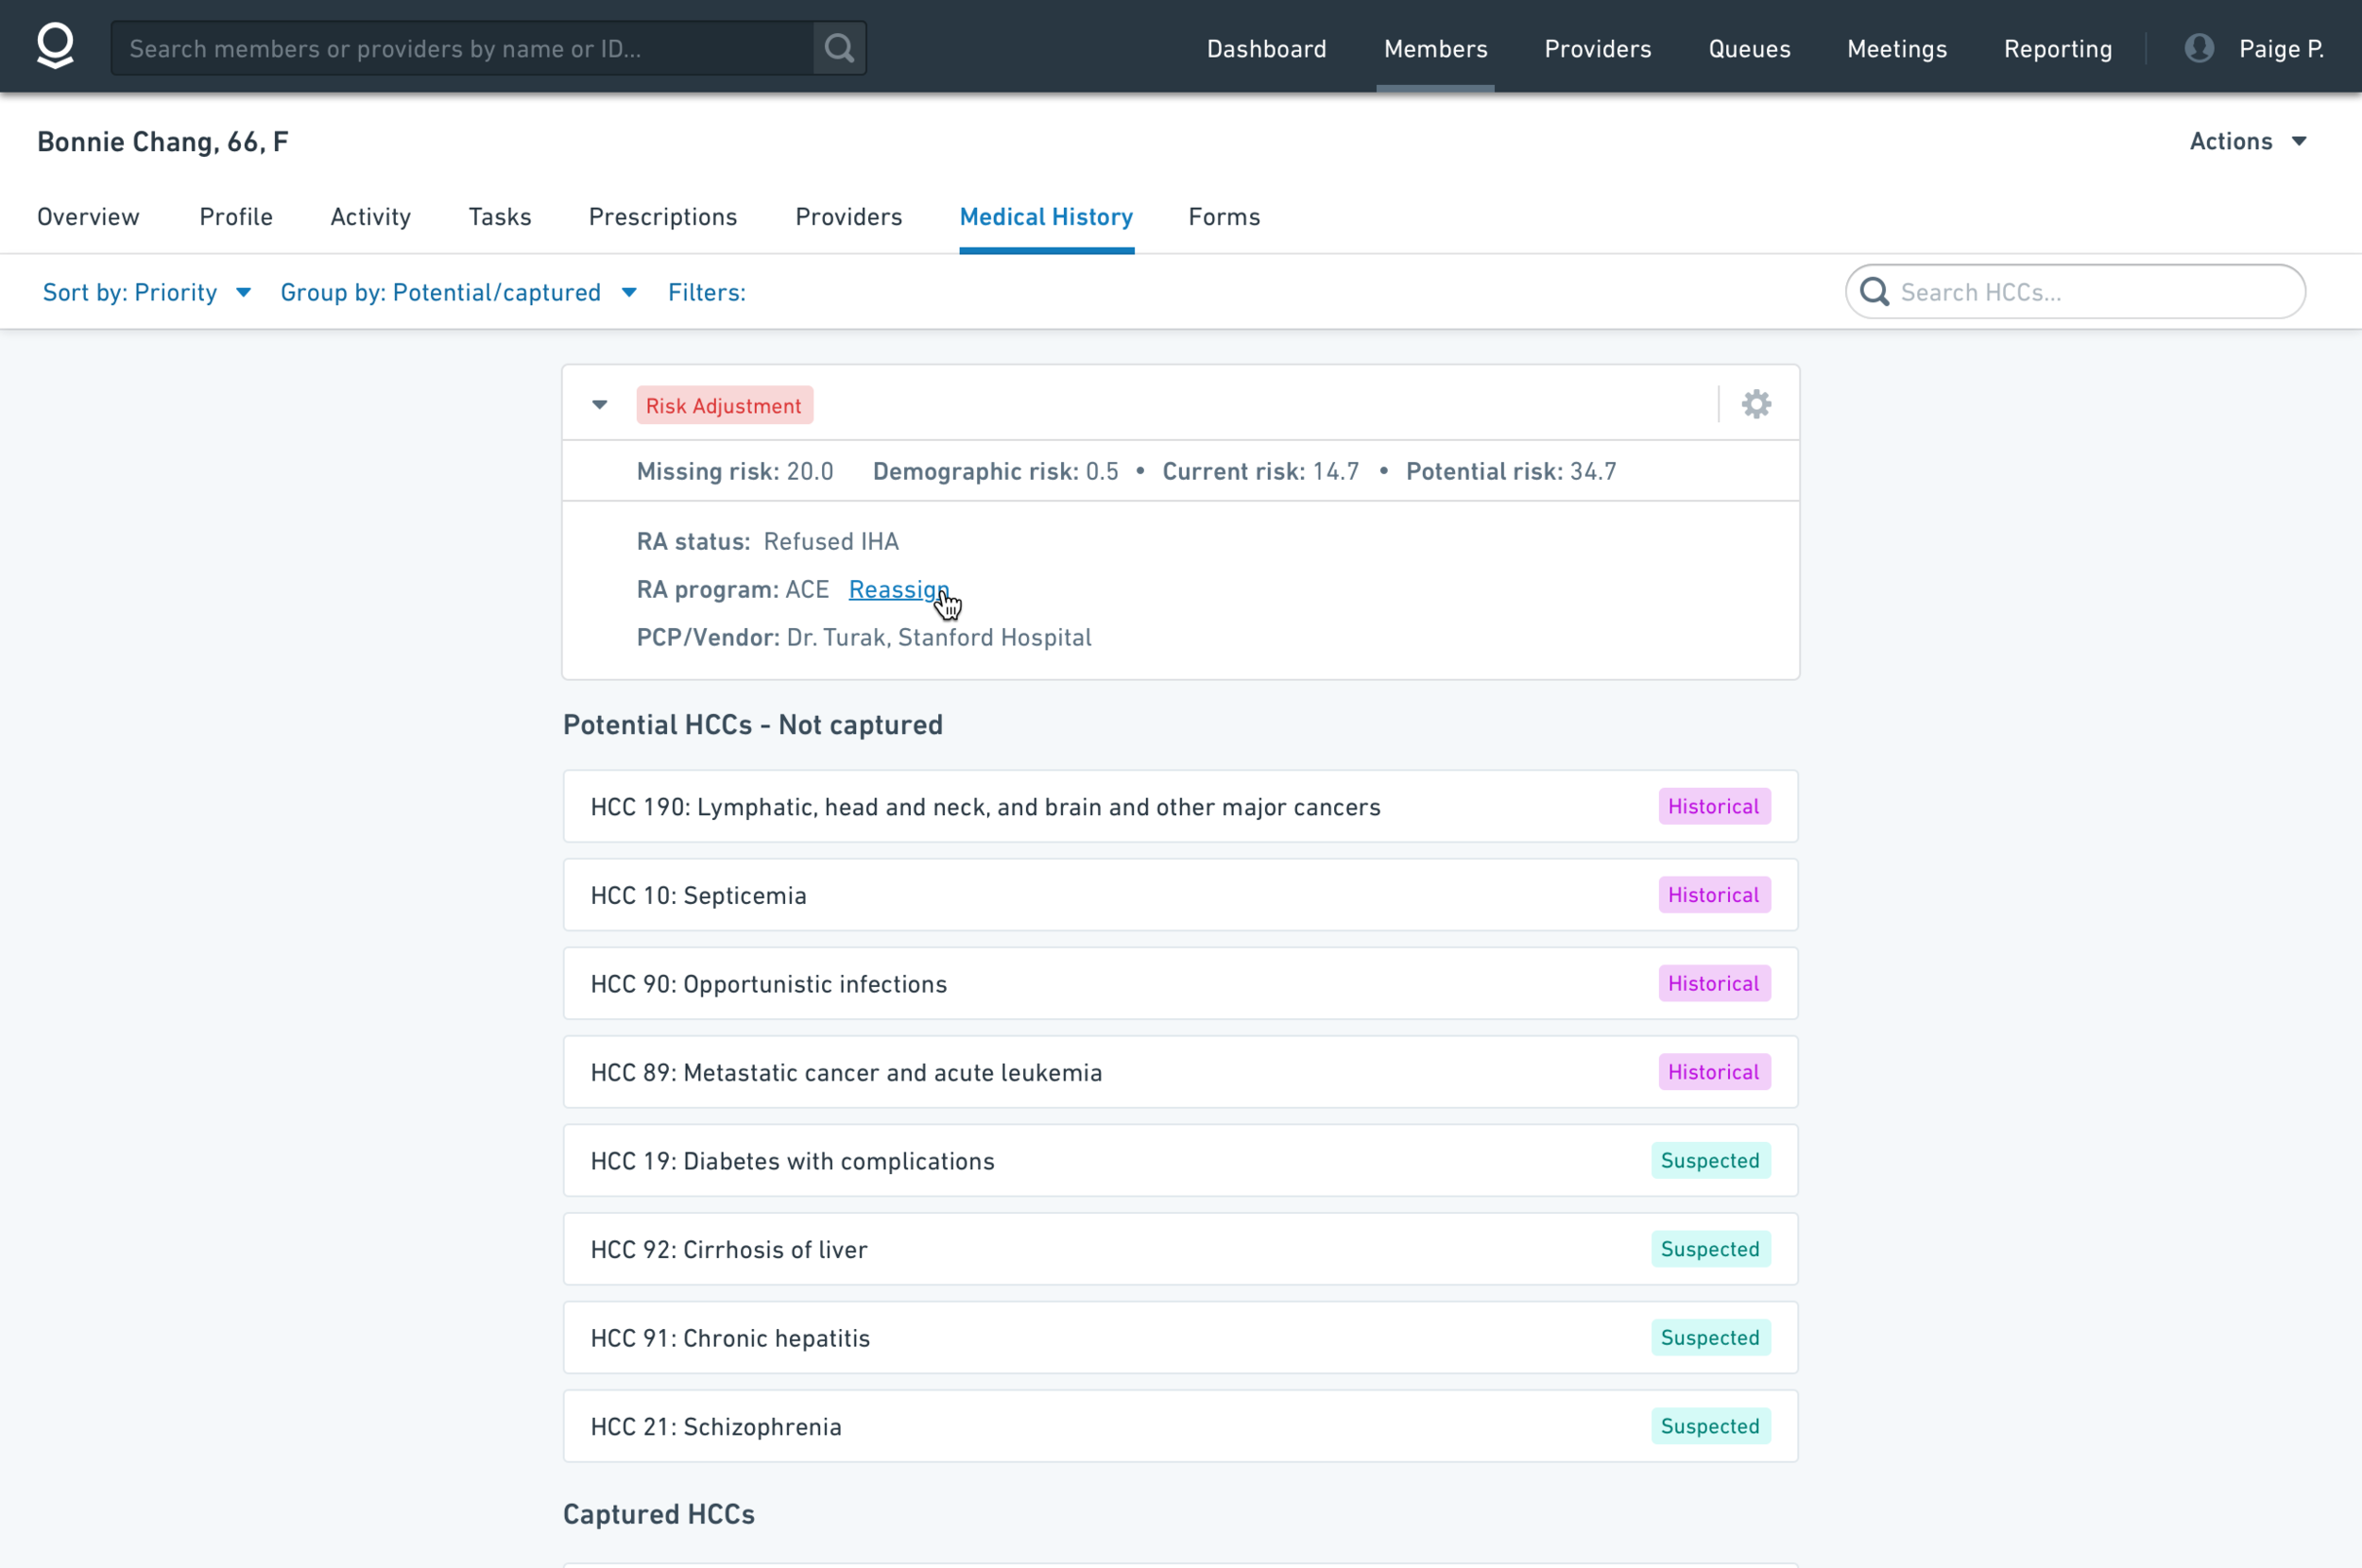Click the Paige P. user avatar icon
The width and height of the screenshot is (2362, 1568).
2199,48
